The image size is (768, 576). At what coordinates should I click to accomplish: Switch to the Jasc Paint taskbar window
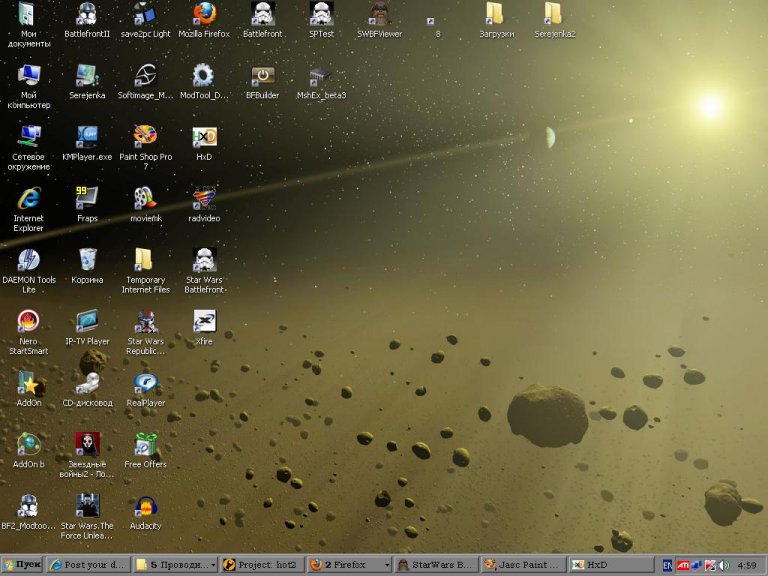tap(523, 565)
